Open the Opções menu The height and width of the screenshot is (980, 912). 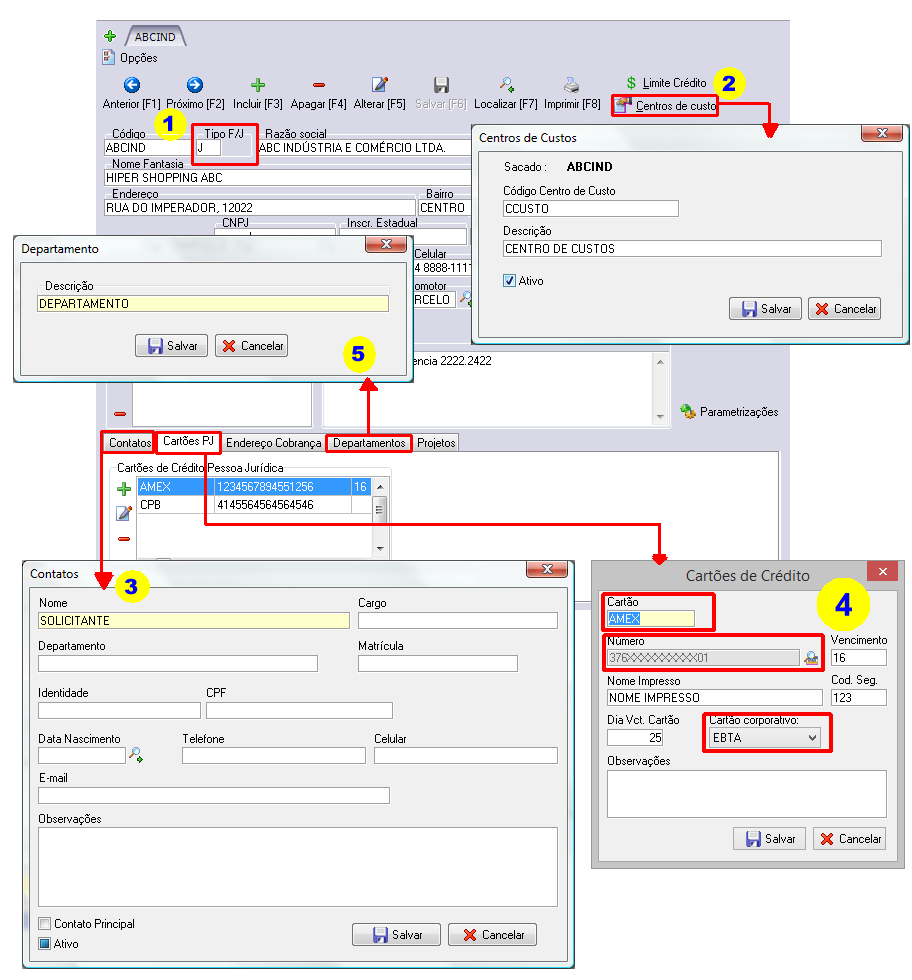tap(130, 58)
